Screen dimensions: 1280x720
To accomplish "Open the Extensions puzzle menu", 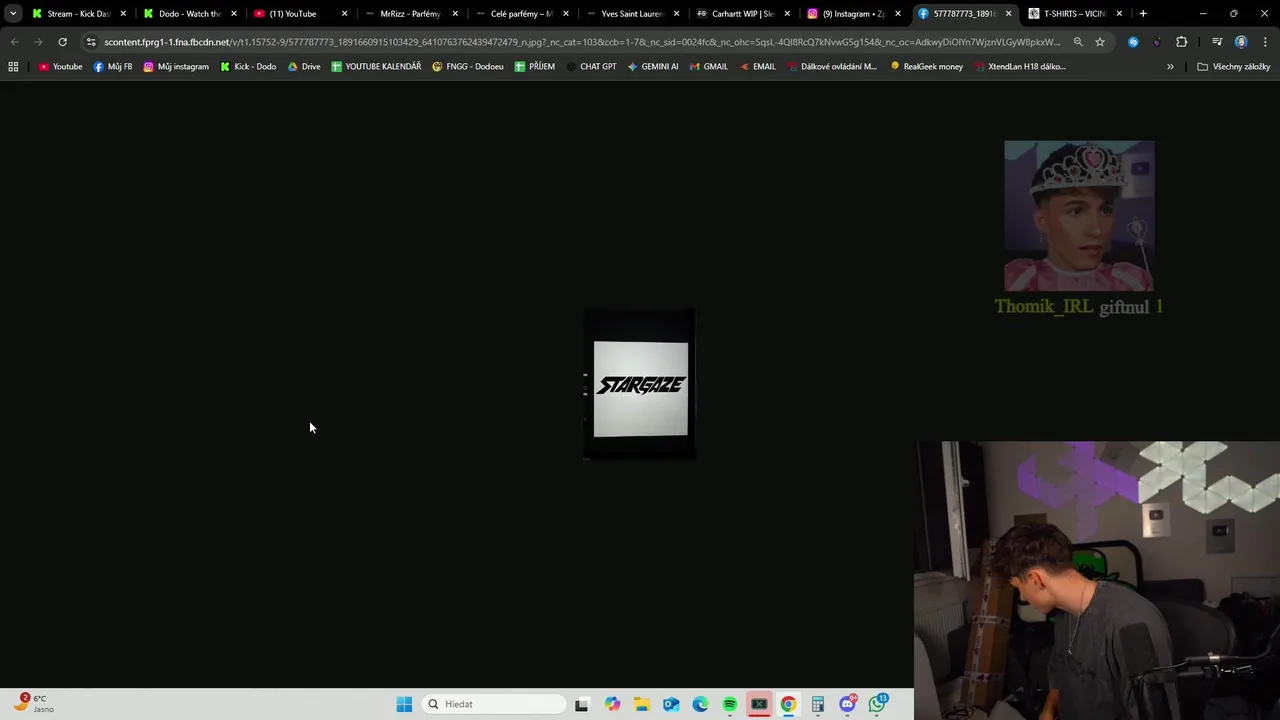I will point(1182,42).
